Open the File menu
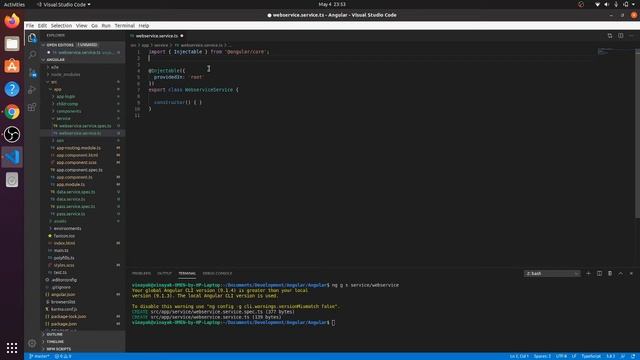This screenshot has width=640, height=360. click(30, 25)
